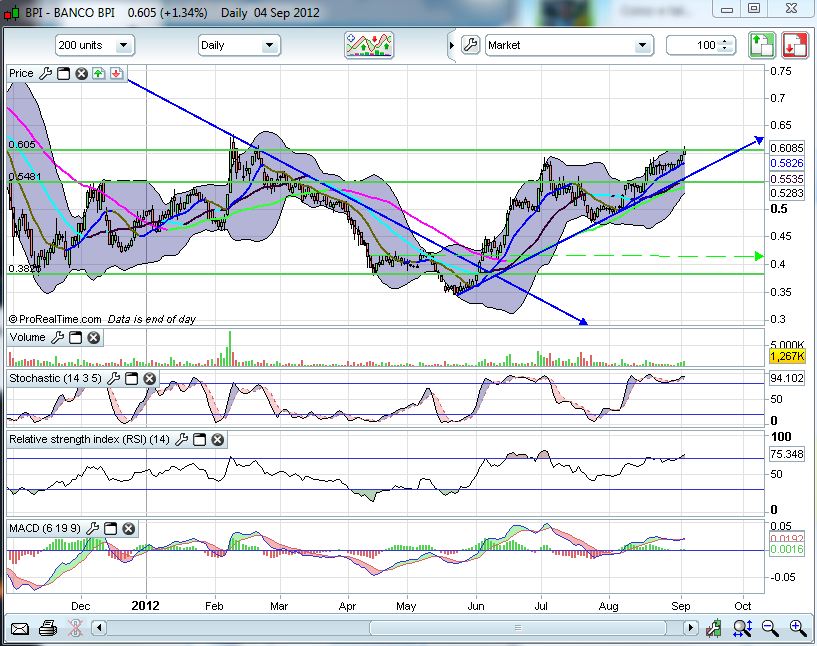Send chart by email envelope icon
Viewport: 817px width, 646px height.
[x=19, y=629]
